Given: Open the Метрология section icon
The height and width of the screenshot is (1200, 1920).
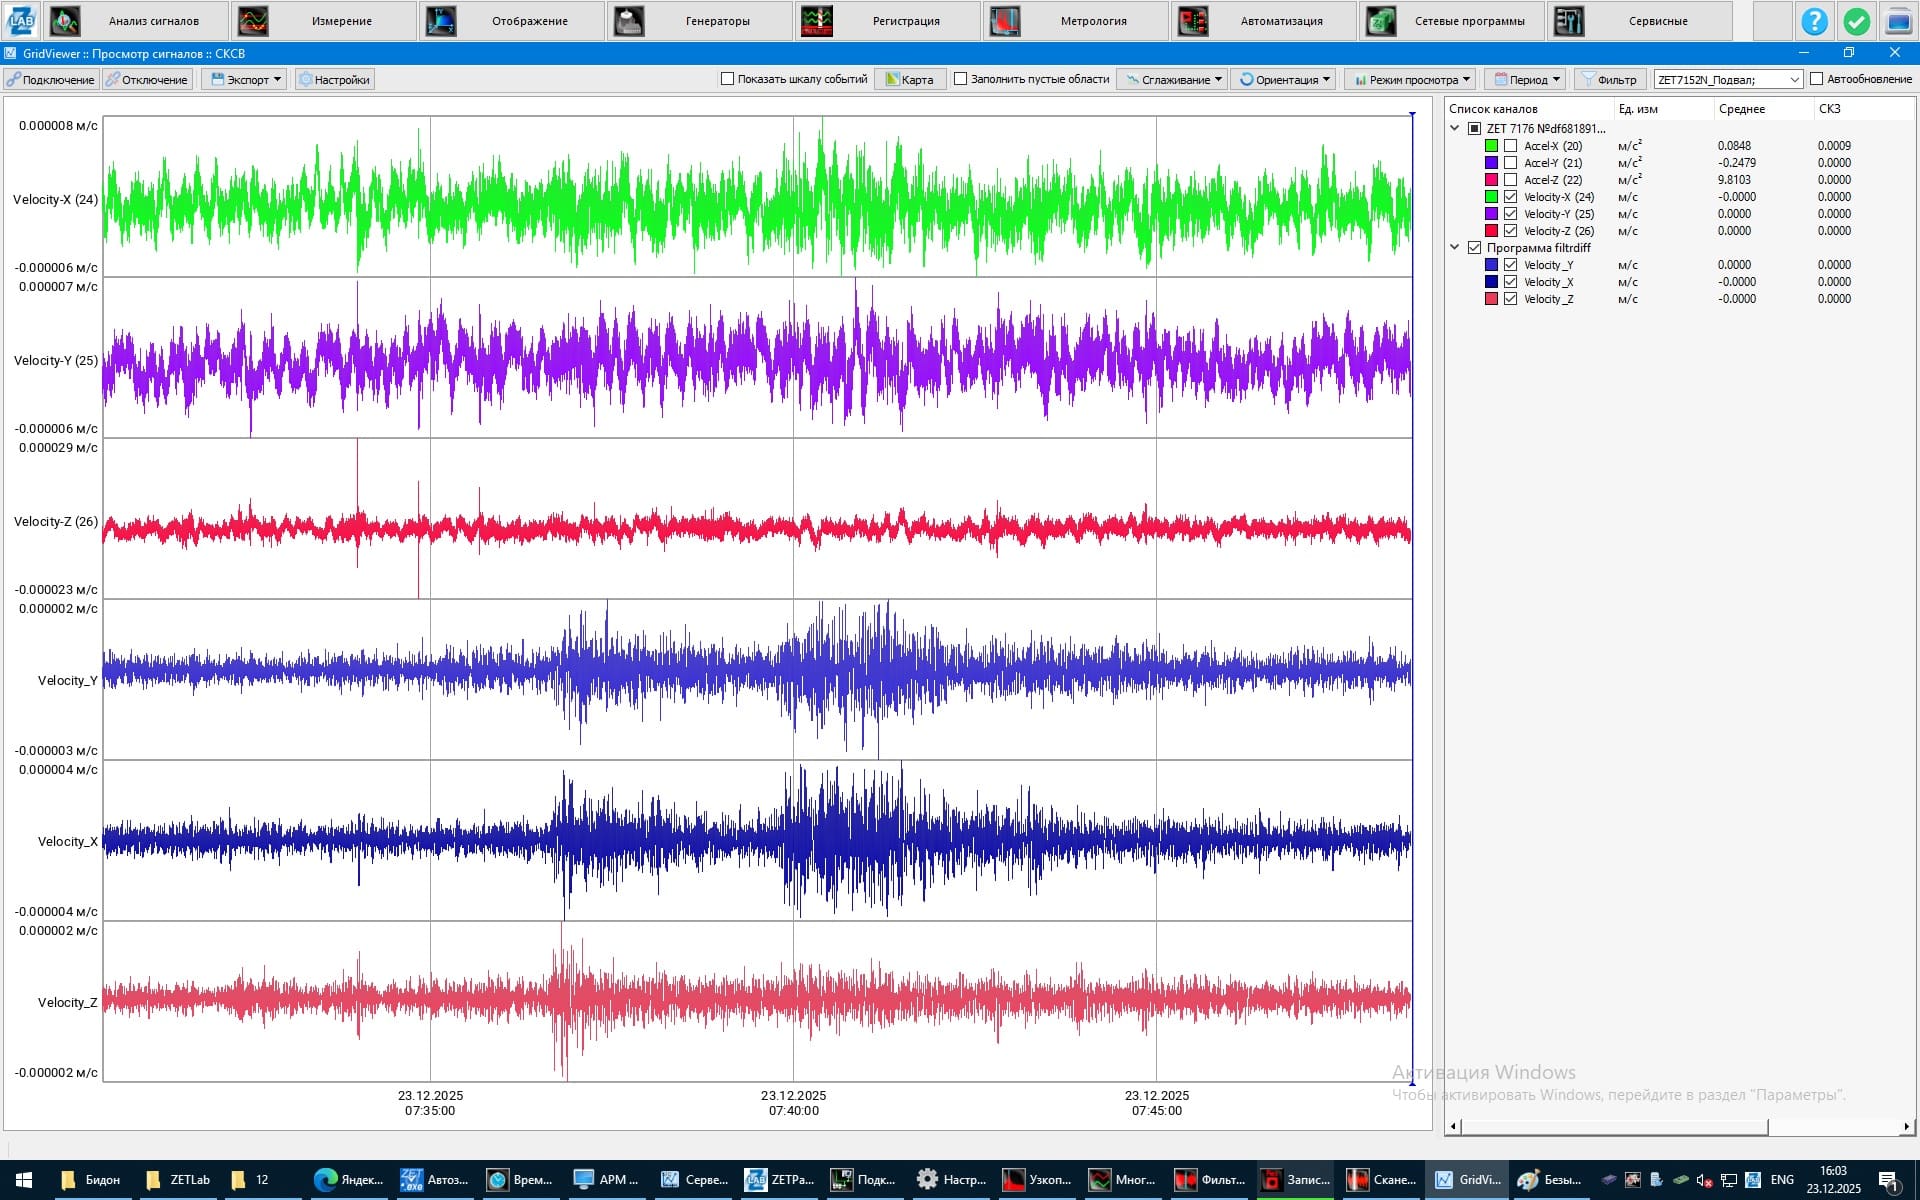Looking at the screenshot, I should 1005,21.
